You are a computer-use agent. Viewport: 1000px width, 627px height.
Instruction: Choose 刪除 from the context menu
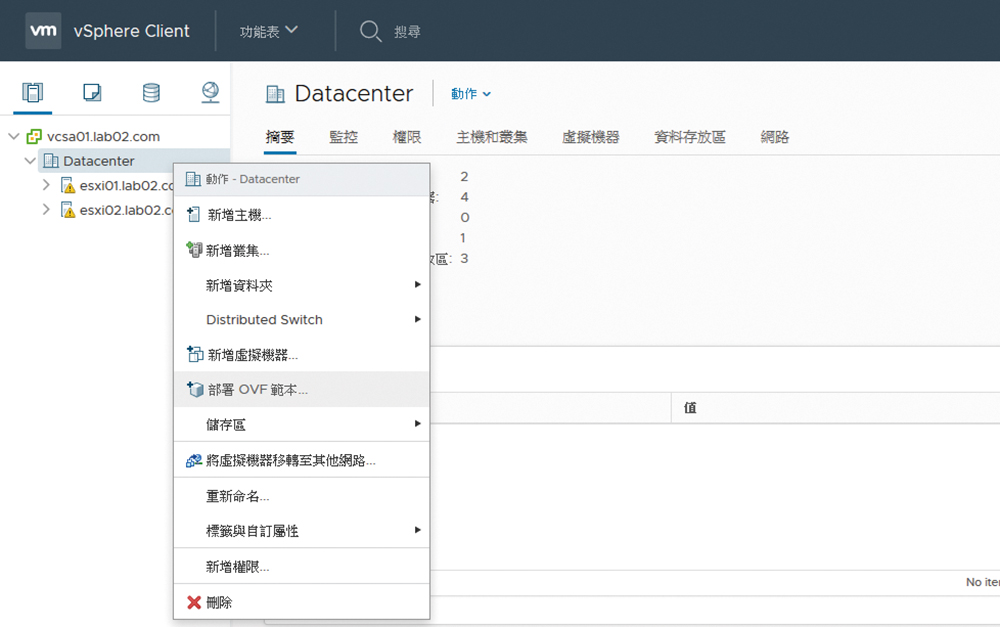coord(301,602)
